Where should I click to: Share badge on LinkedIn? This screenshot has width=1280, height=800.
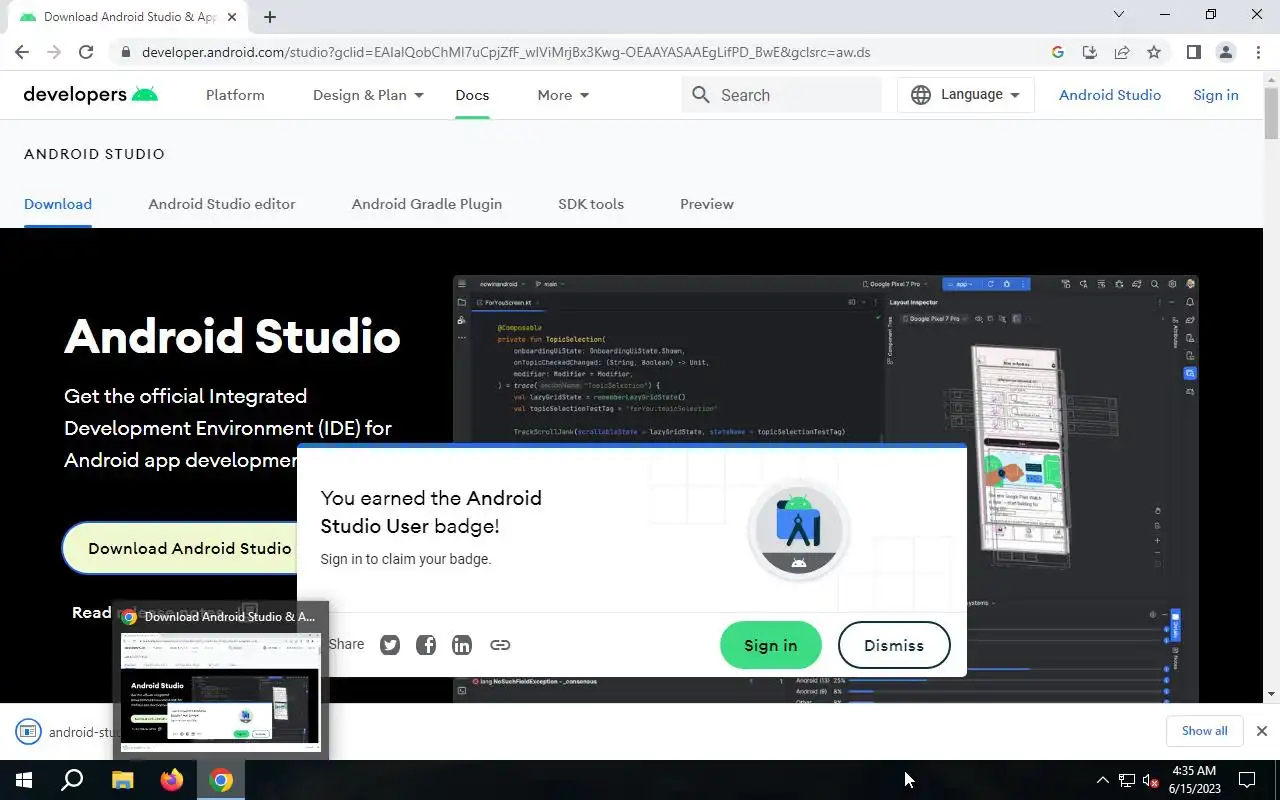(x=462, y=645)
